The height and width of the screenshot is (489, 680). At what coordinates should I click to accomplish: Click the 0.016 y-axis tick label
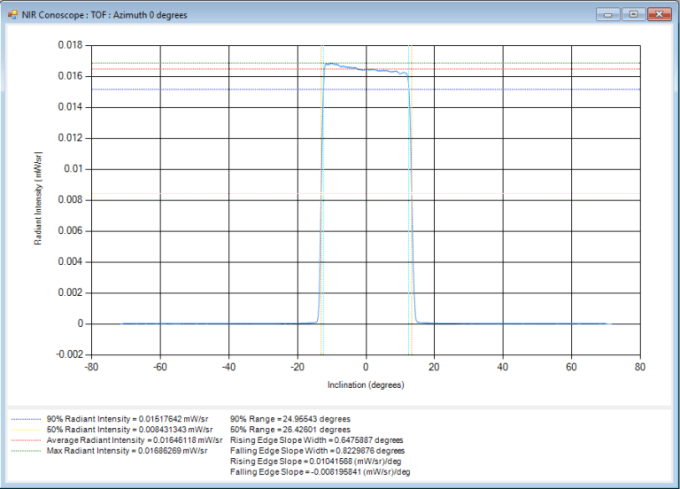(x=70, y=76)
